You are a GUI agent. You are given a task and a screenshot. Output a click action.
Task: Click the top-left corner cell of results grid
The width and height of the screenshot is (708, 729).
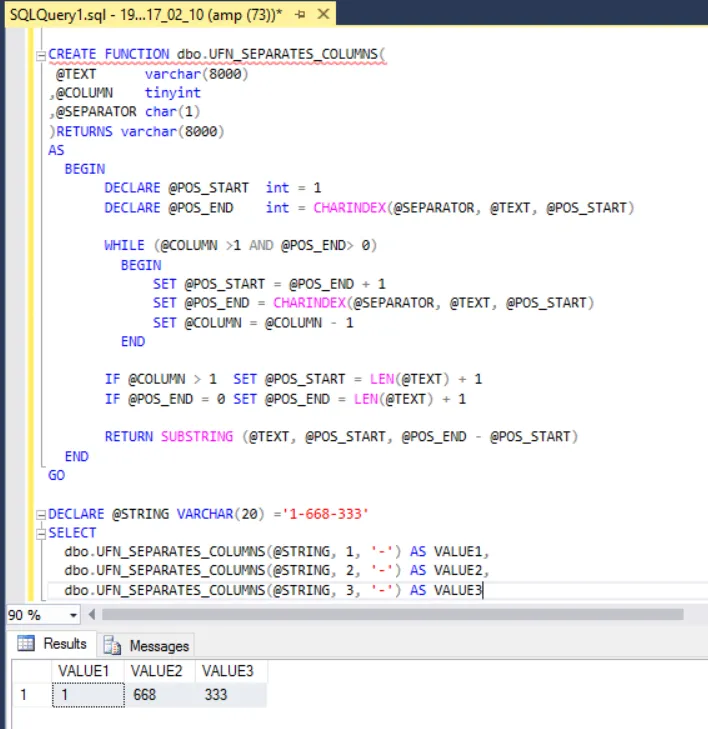(32, 671)
